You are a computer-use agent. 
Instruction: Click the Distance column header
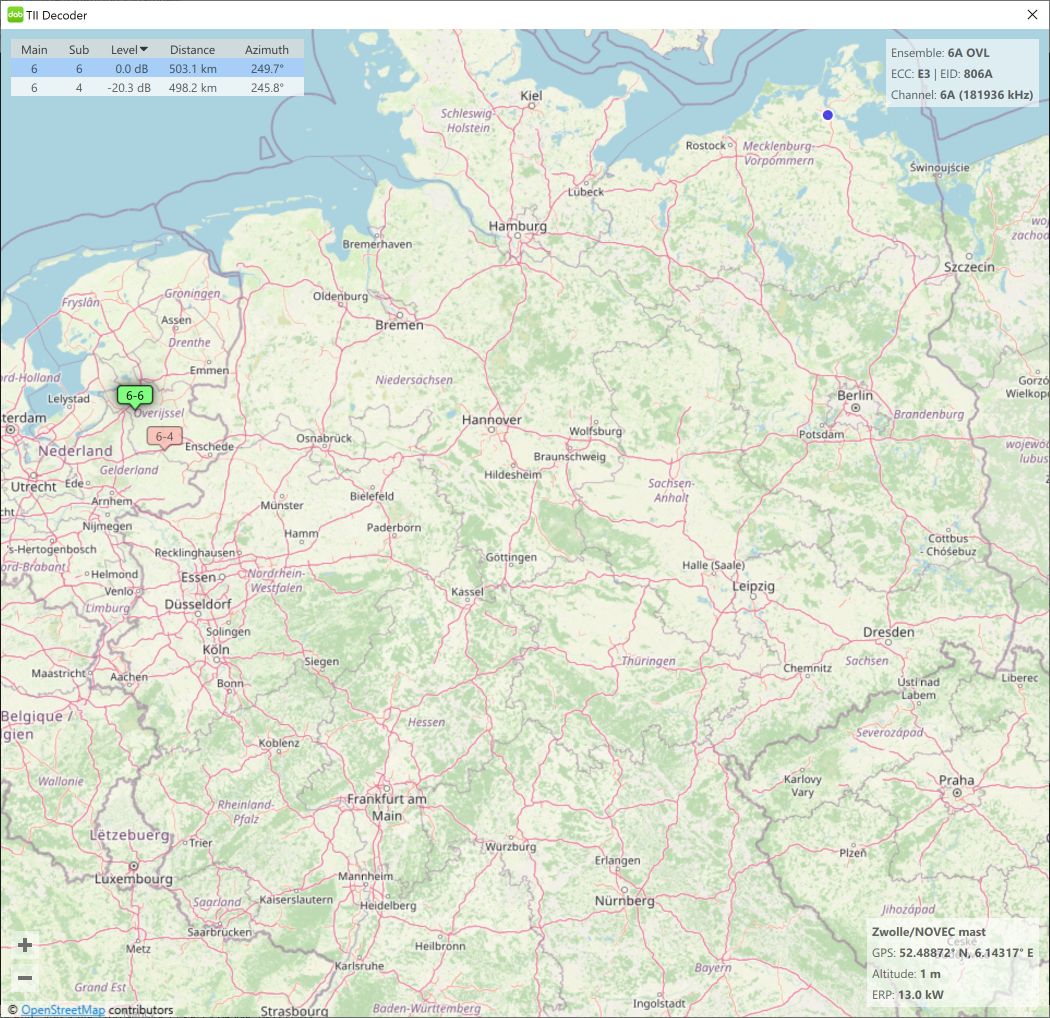192,49
